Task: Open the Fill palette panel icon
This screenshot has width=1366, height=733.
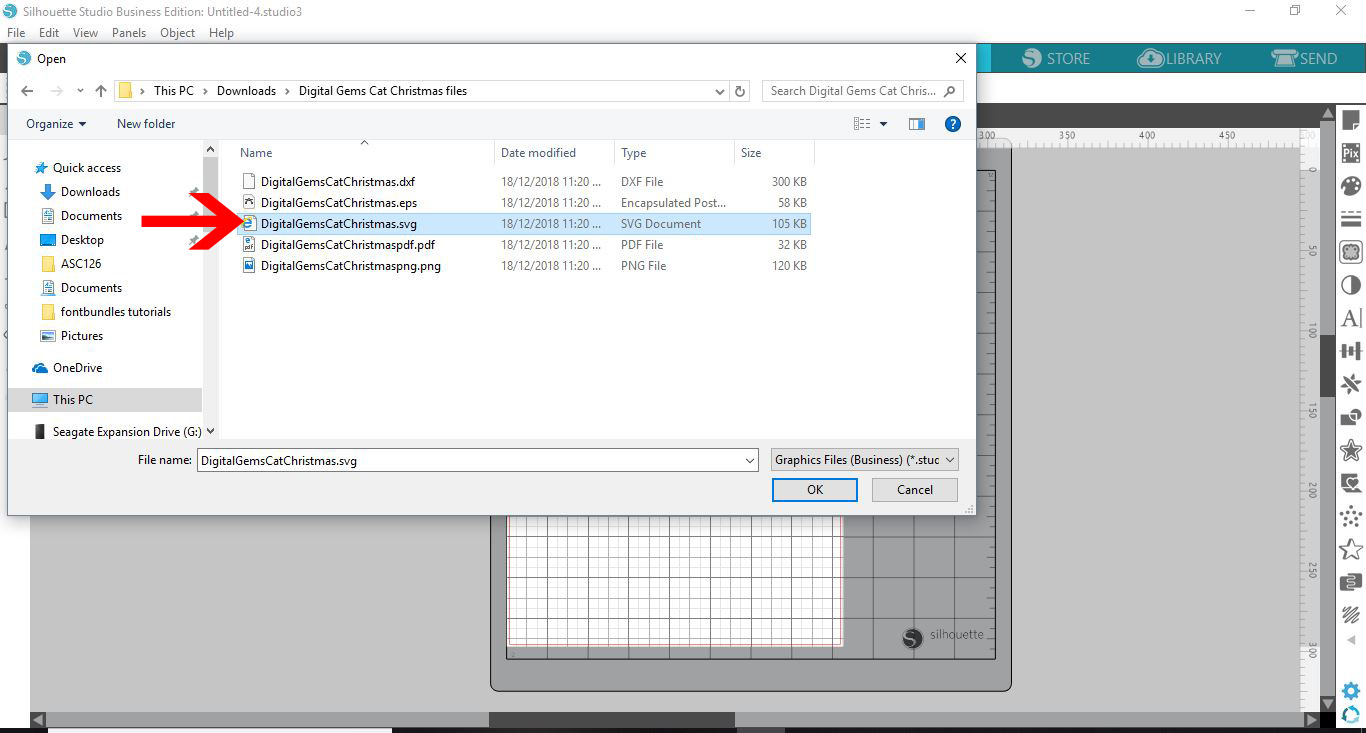Action: click(1351, 186)
